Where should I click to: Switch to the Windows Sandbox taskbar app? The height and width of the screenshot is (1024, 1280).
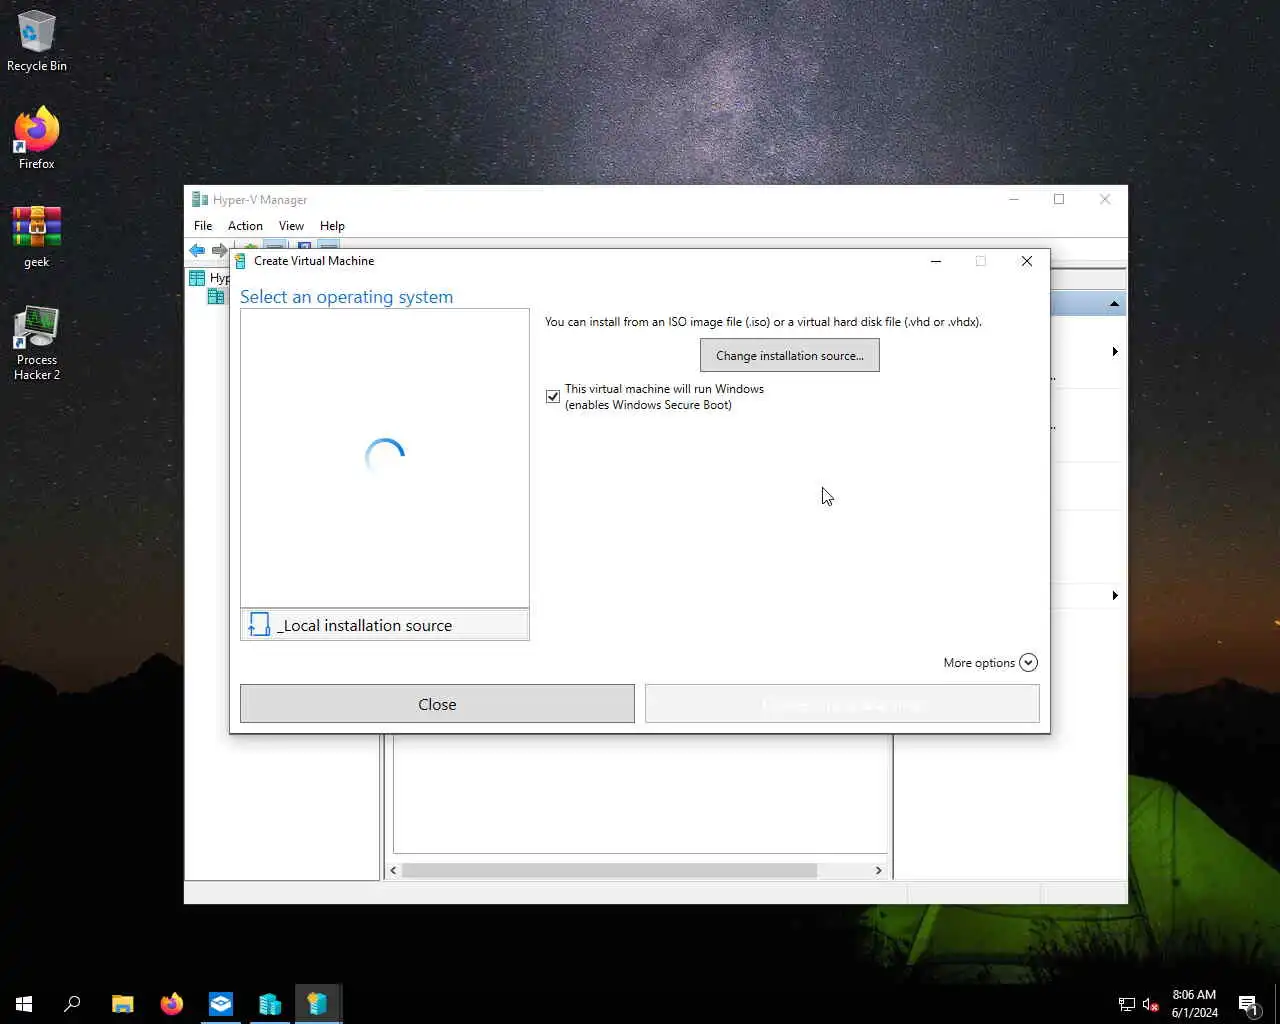pos(220,1003)
